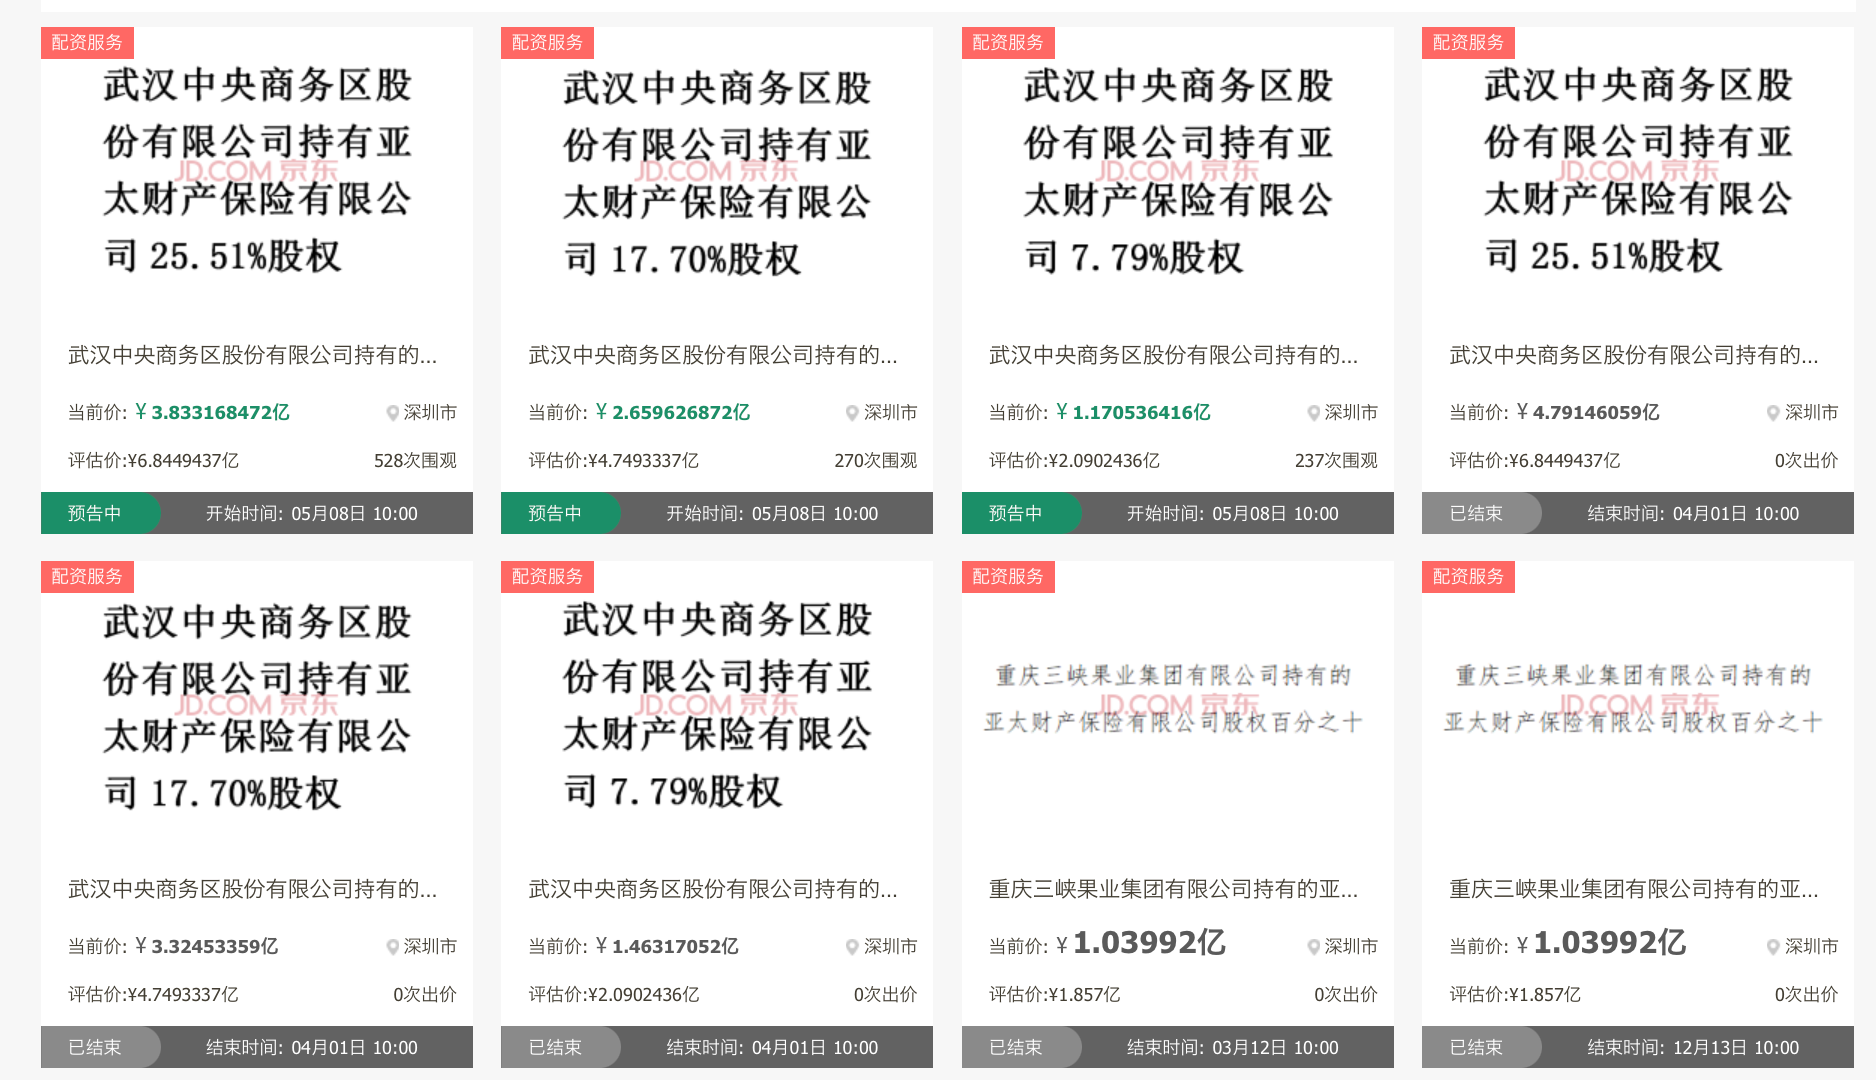Click 配资服务 tag on the 12月13日 card
This screenshot has width=1876, height=1080.
[x=1468, y=577]
